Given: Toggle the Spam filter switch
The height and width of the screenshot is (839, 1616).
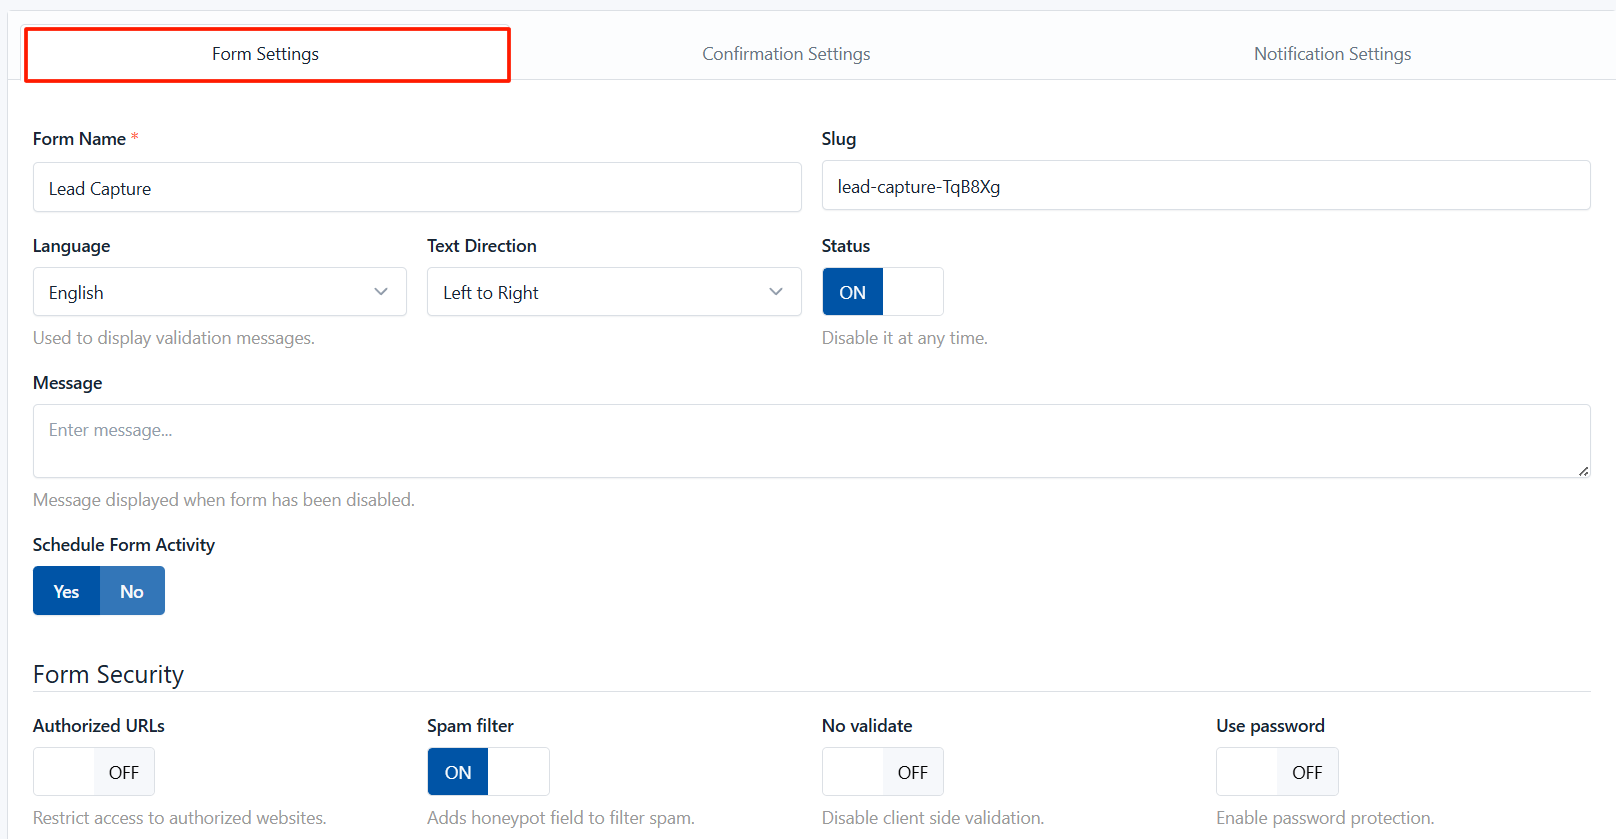Looking at the screenshot, I should pos(488,772).
